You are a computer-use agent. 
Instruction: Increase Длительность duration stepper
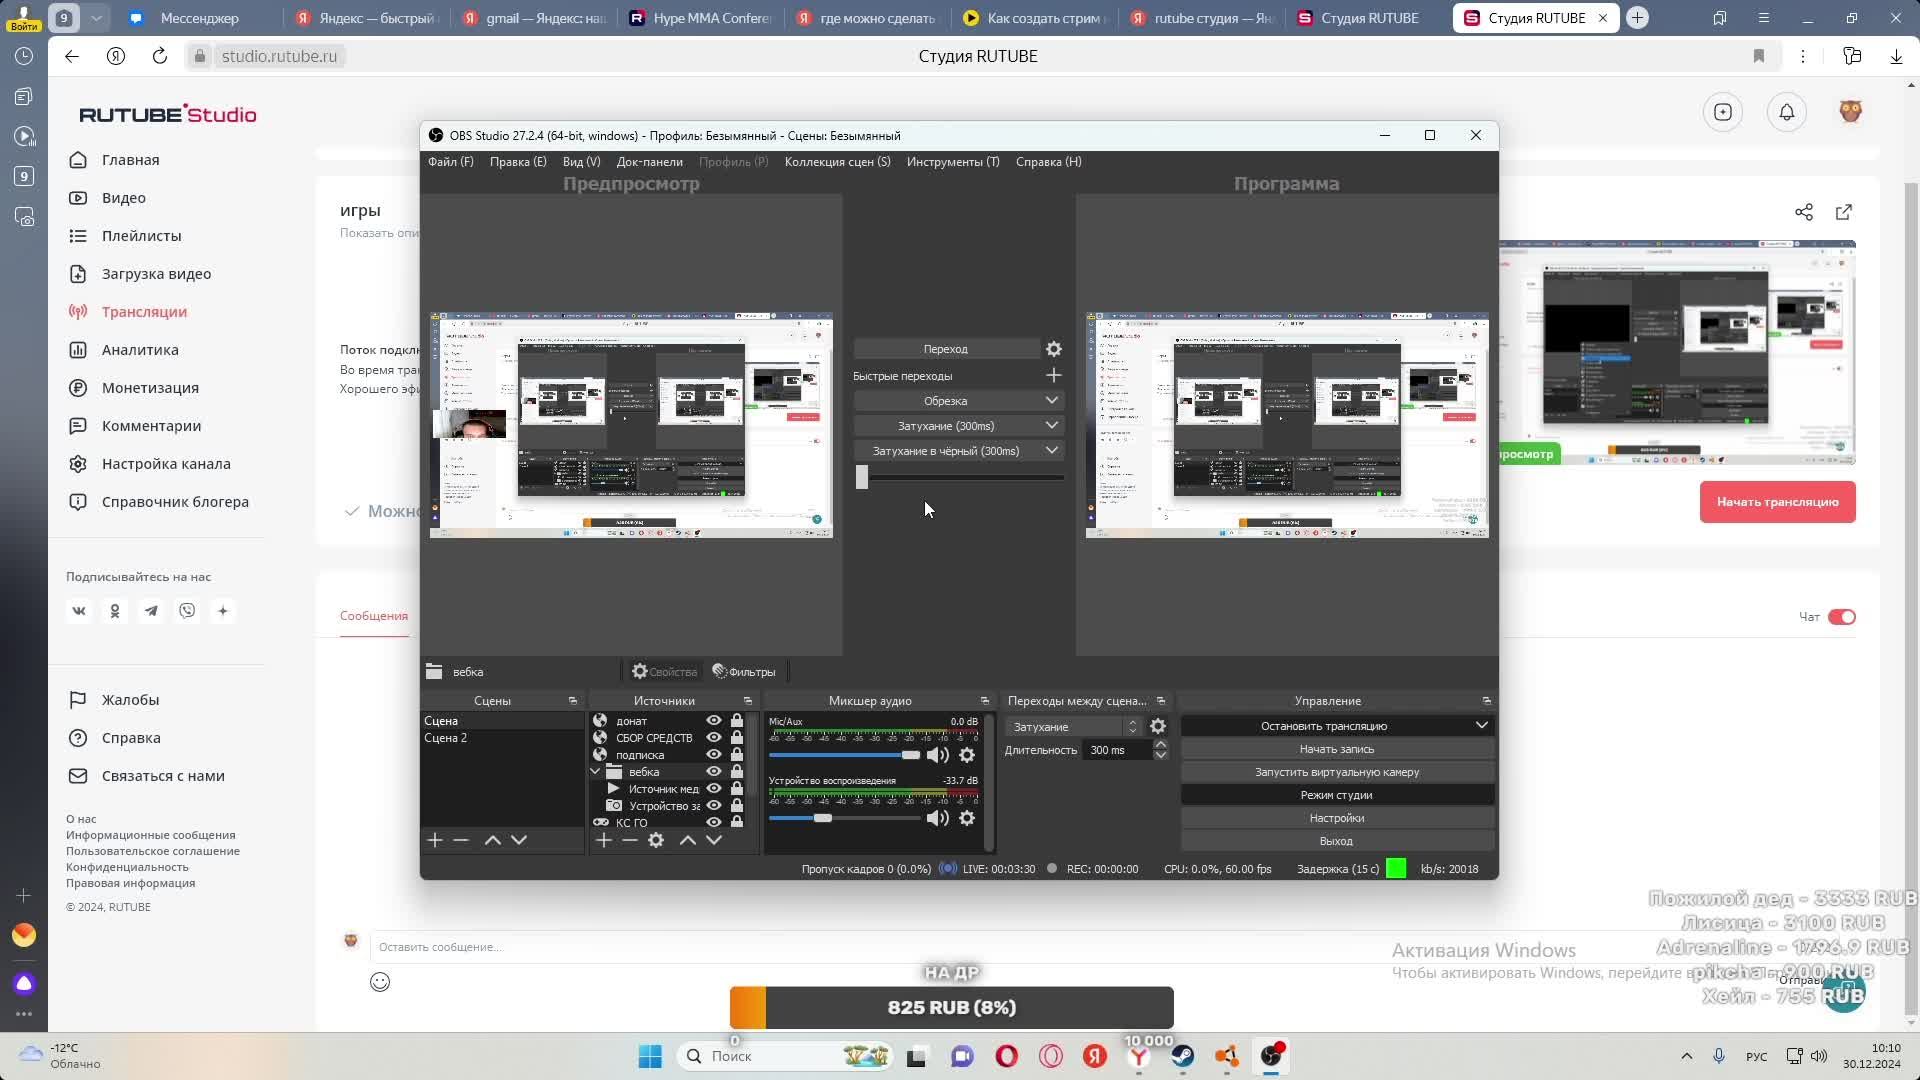point(1161,745)
